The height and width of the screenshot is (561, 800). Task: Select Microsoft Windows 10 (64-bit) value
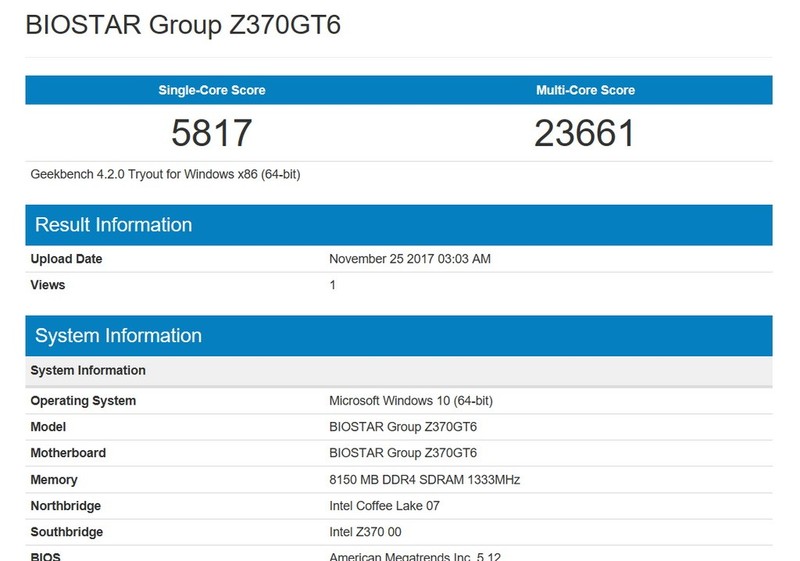tap(411, 401)
